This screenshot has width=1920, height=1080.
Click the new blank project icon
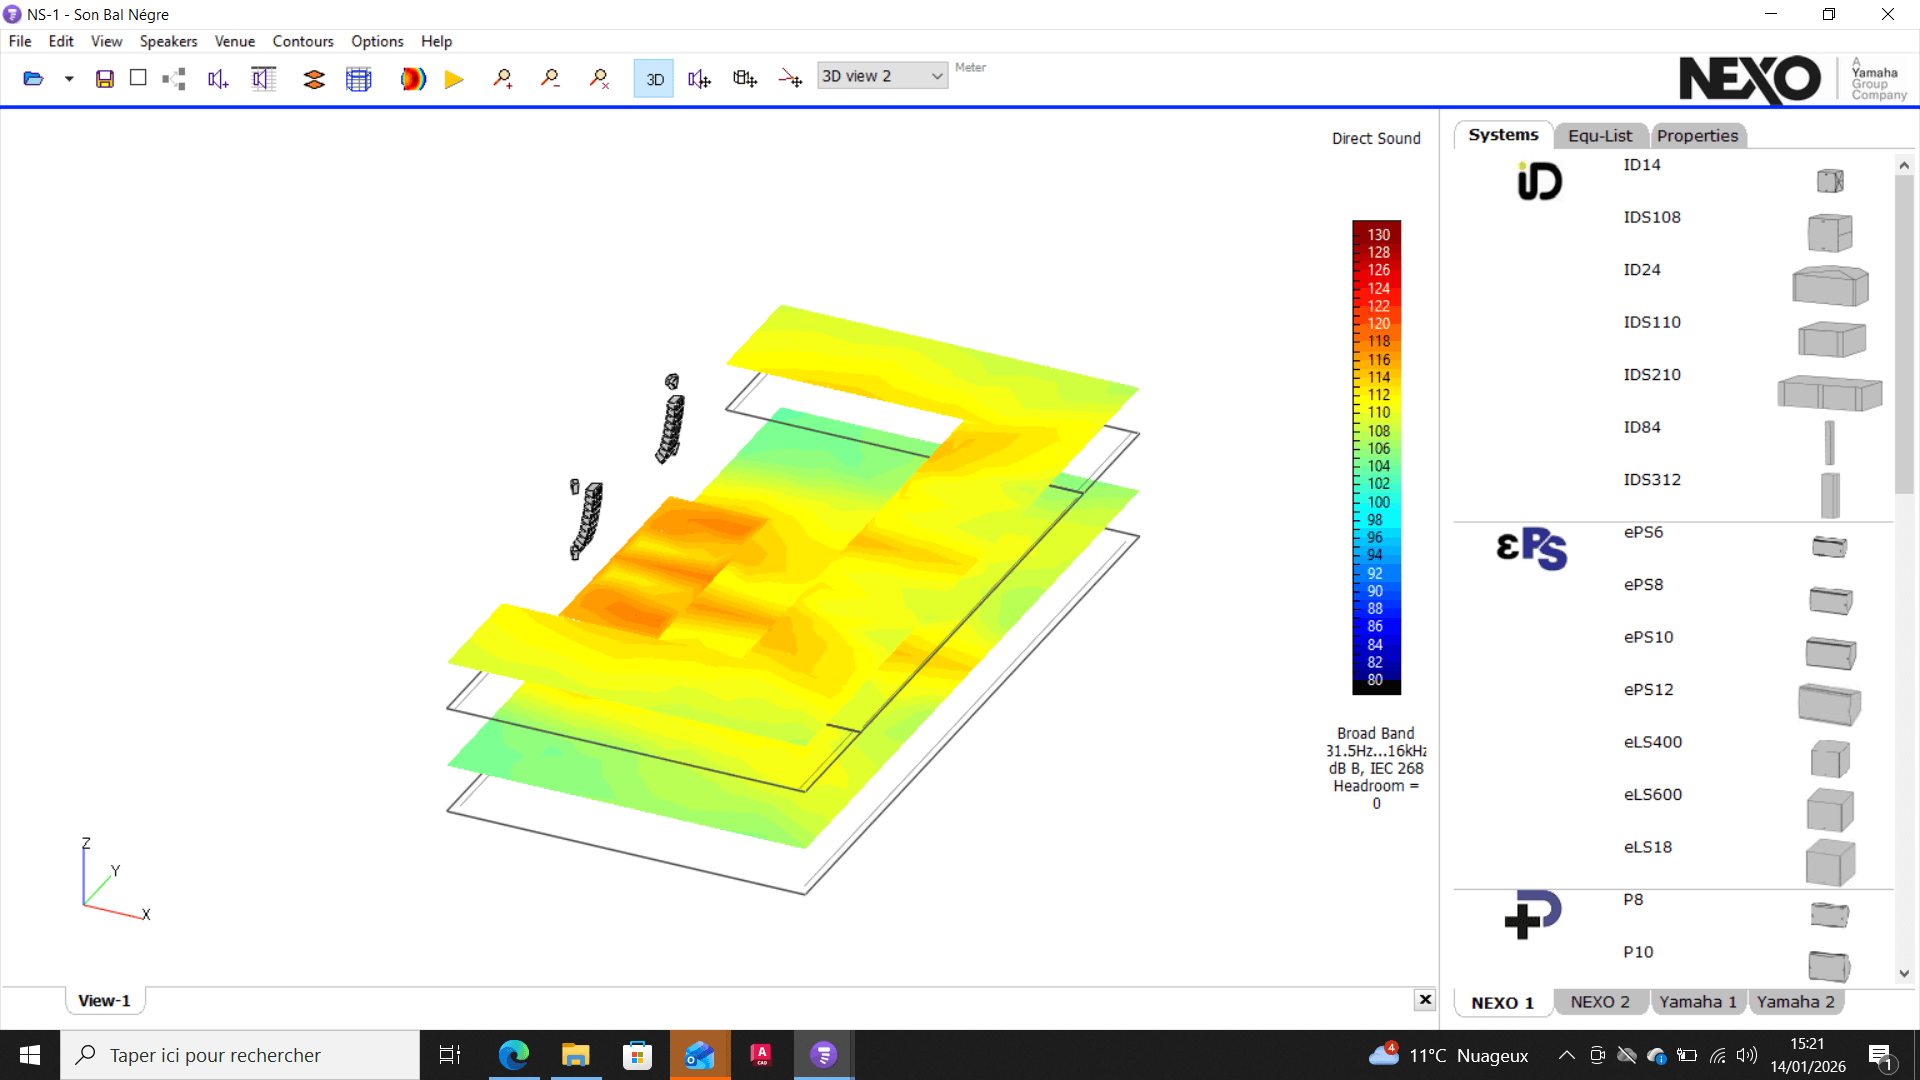click(138, 78)
